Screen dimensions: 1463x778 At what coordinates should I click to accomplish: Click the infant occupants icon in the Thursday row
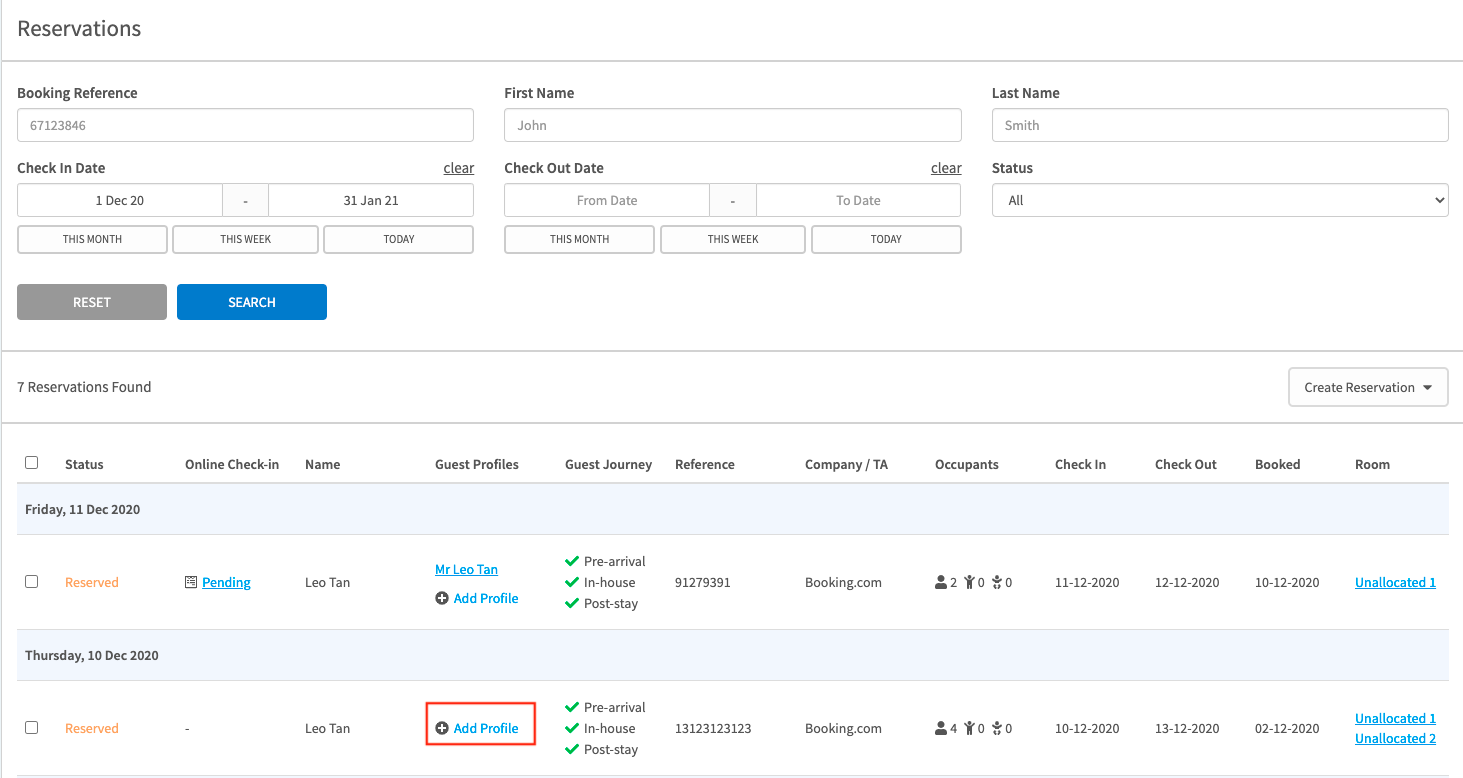997,728
